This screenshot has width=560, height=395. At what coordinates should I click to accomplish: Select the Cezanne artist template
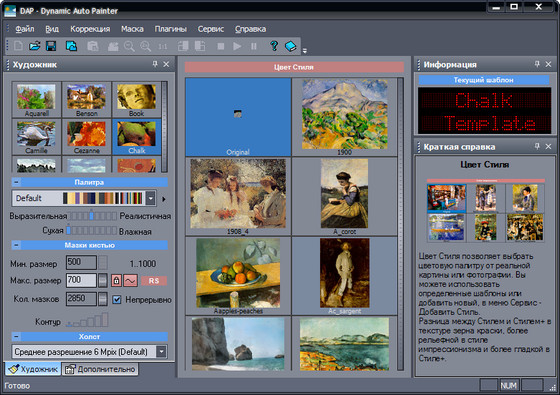point(86,137)
